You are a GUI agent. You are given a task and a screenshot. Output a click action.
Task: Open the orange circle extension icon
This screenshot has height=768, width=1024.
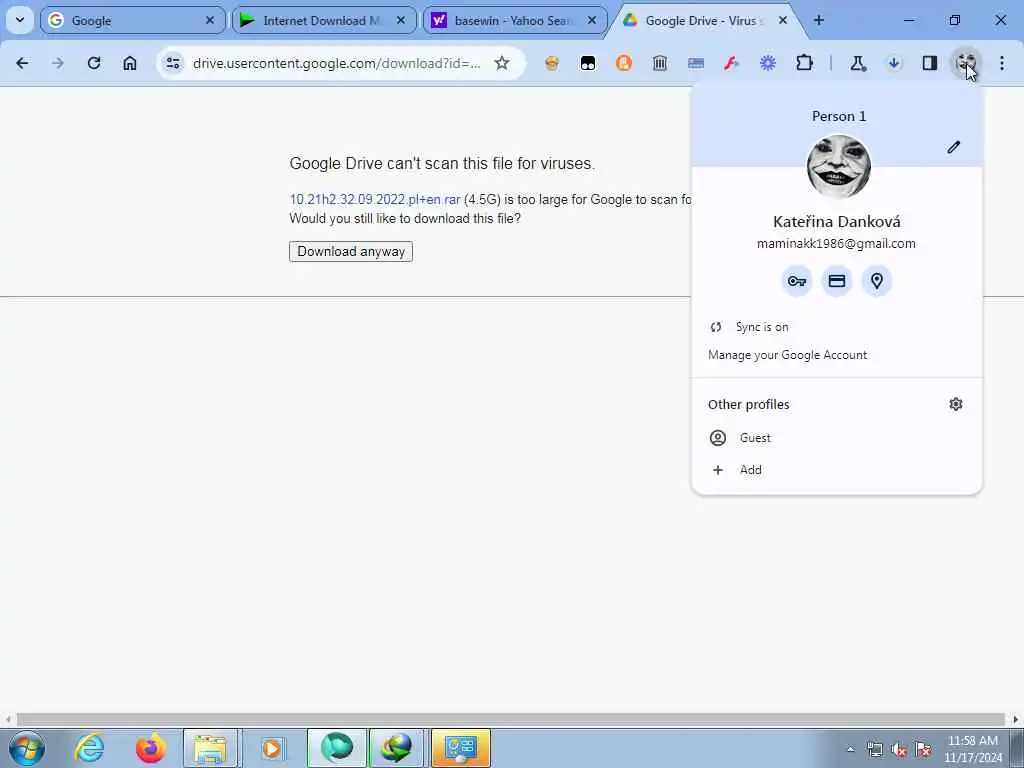624,63
